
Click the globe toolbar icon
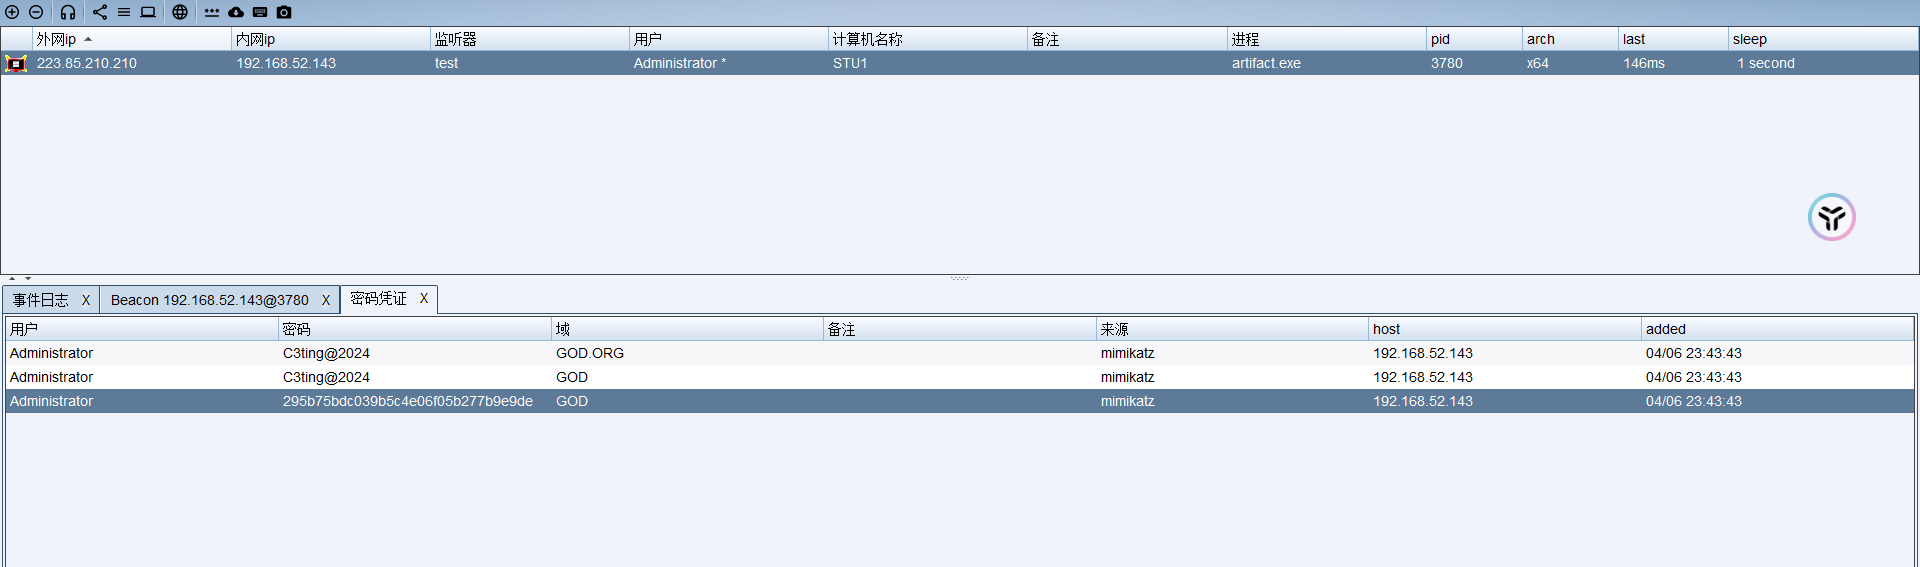(180, 12)
